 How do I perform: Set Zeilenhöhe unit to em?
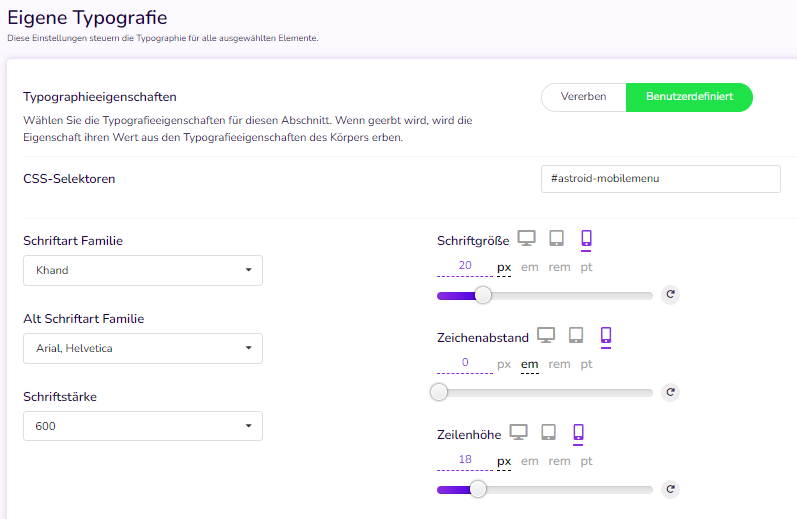coord(530,462)
